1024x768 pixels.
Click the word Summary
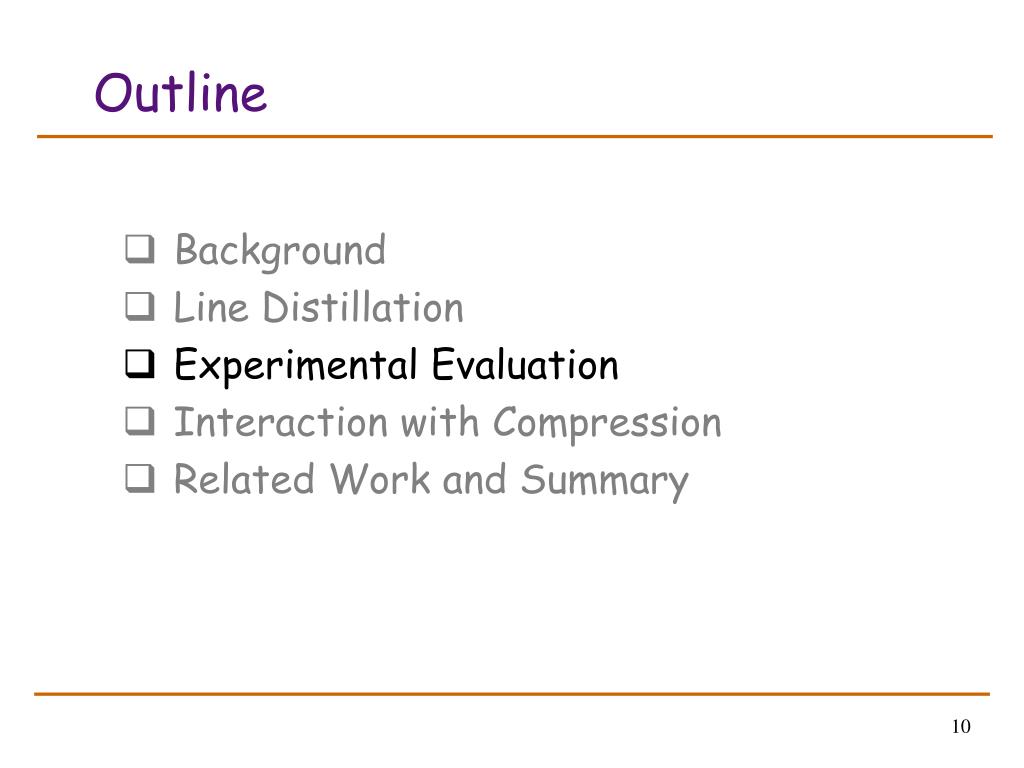click(x=605, y=482)
